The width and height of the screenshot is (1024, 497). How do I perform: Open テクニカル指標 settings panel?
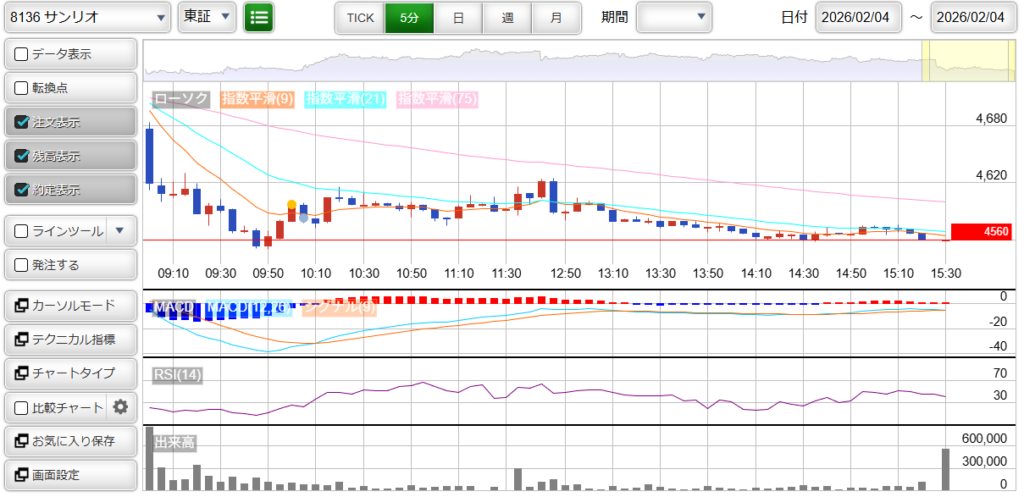pyautogui.click(x=70, y=339)
